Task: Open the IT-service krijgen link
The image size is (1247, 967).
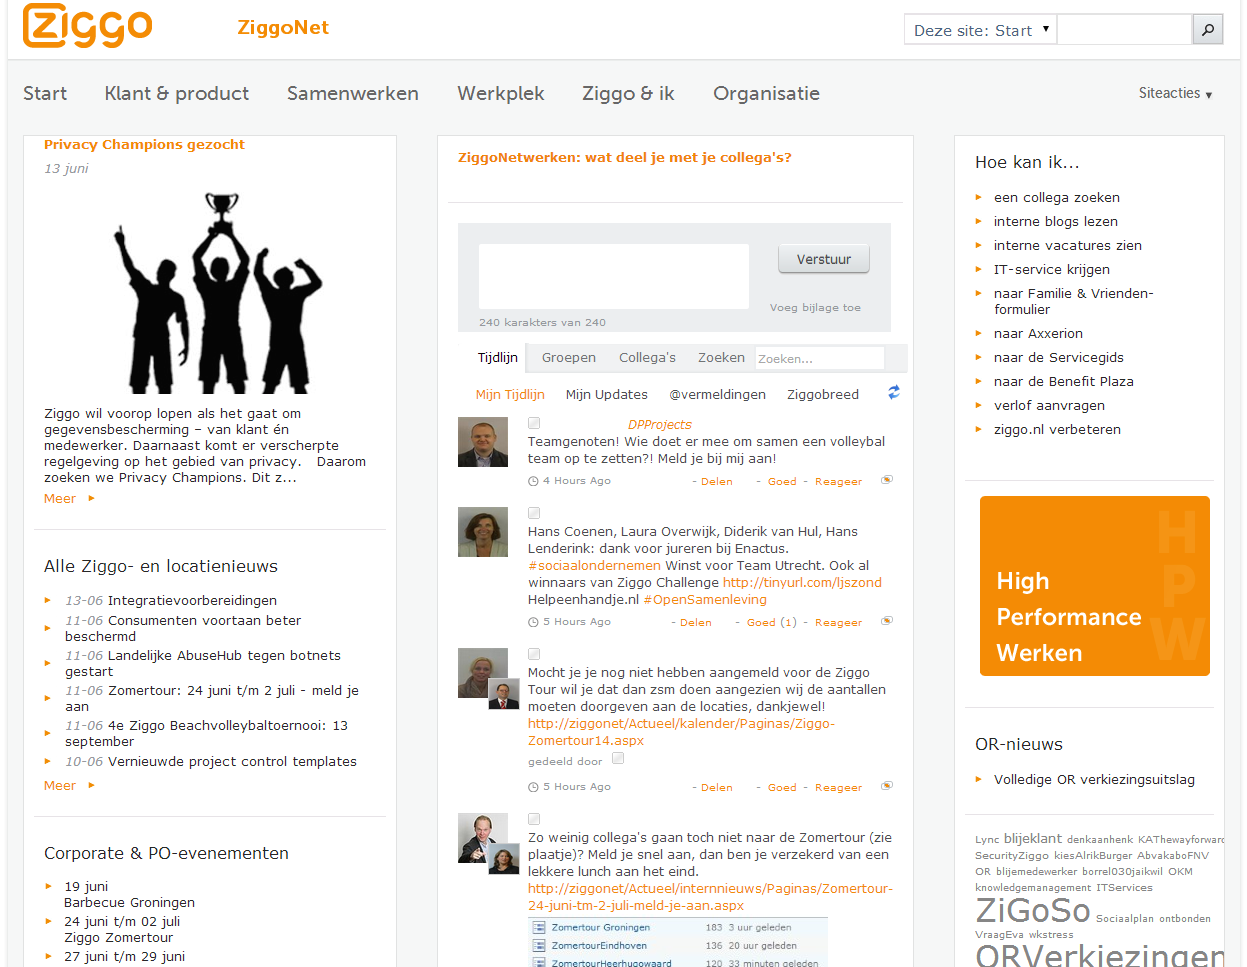Action: pyautogui.click(x=1052, y=269)
